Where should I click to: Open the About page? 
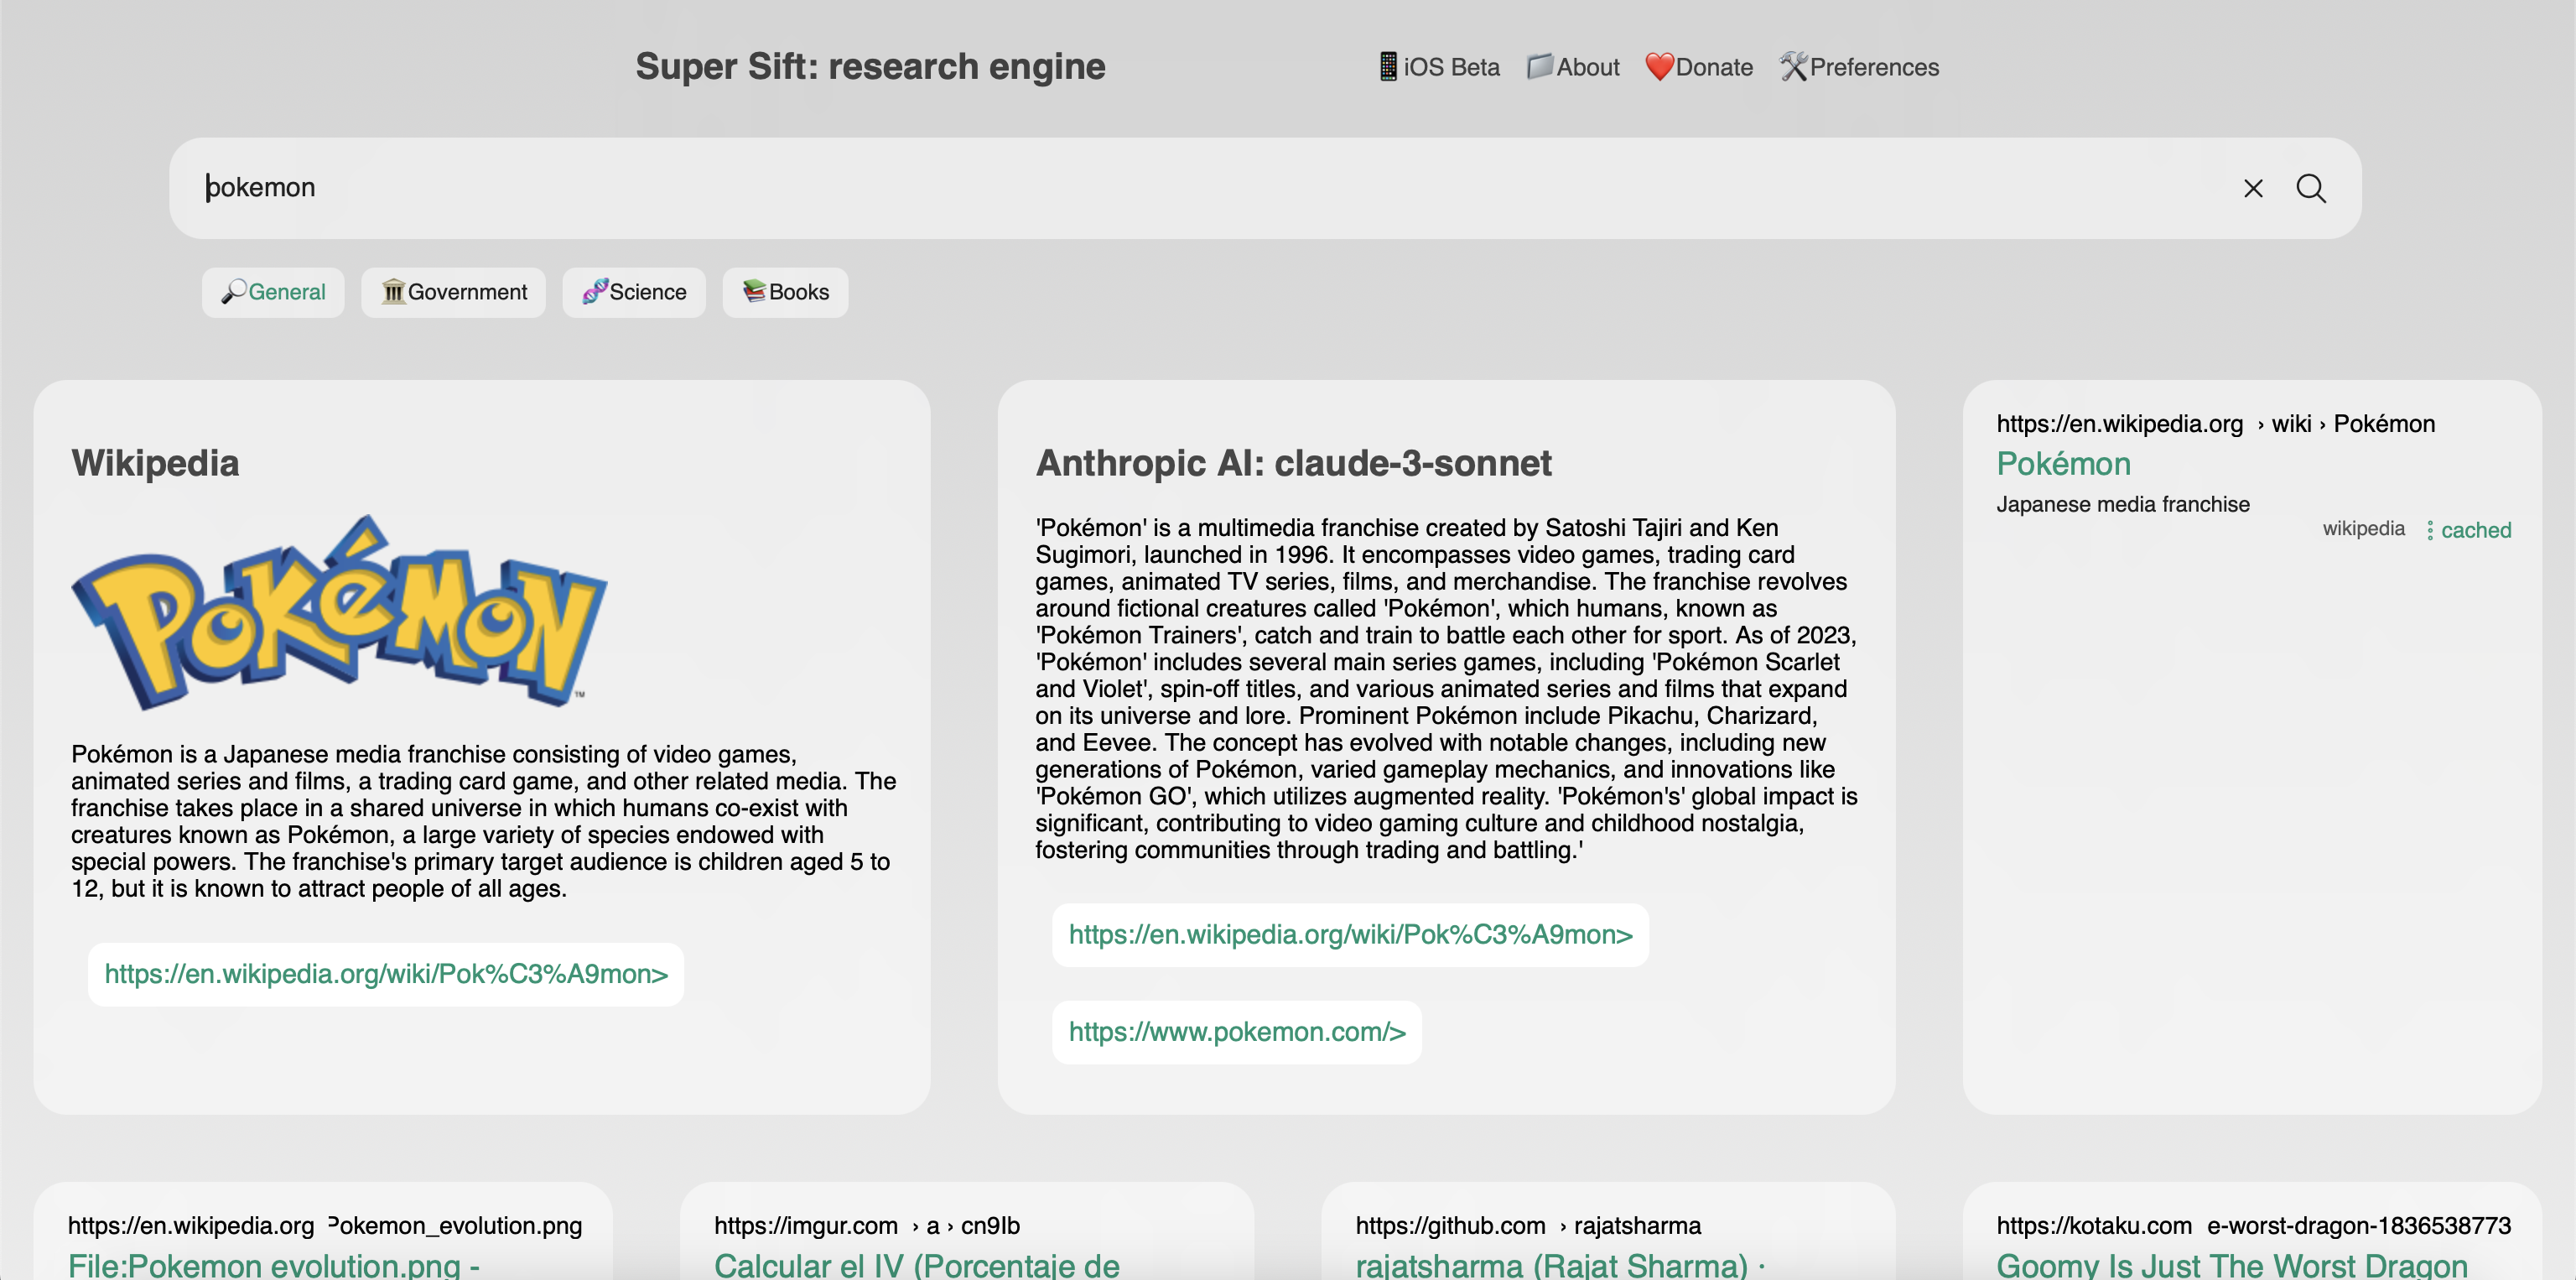1573,67
